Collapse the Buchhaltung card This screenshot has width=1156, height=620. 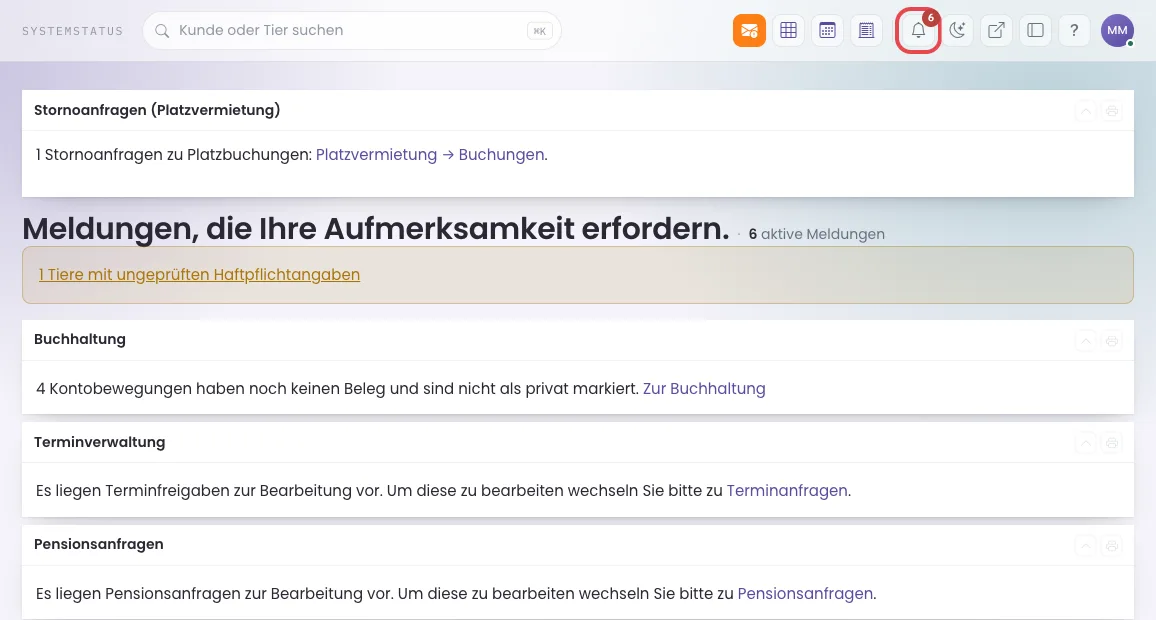point(1085,341)
